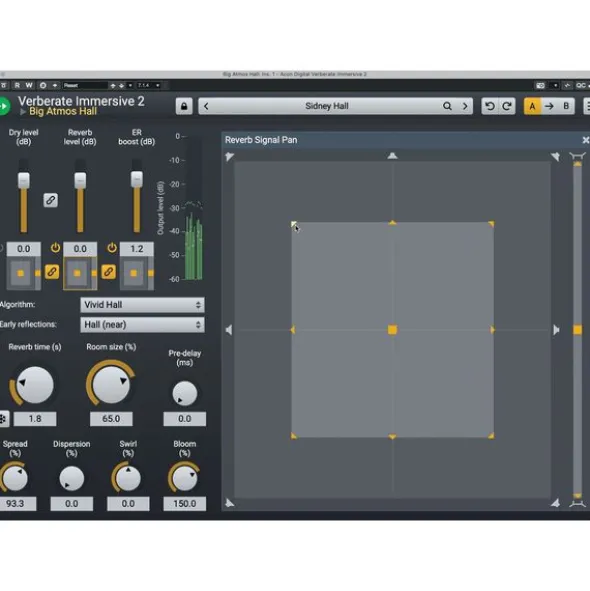The width and height of the screenshot is (590, 591).
Task: Toggle the green plugin bypass button
Action: (x=4, y=106)
